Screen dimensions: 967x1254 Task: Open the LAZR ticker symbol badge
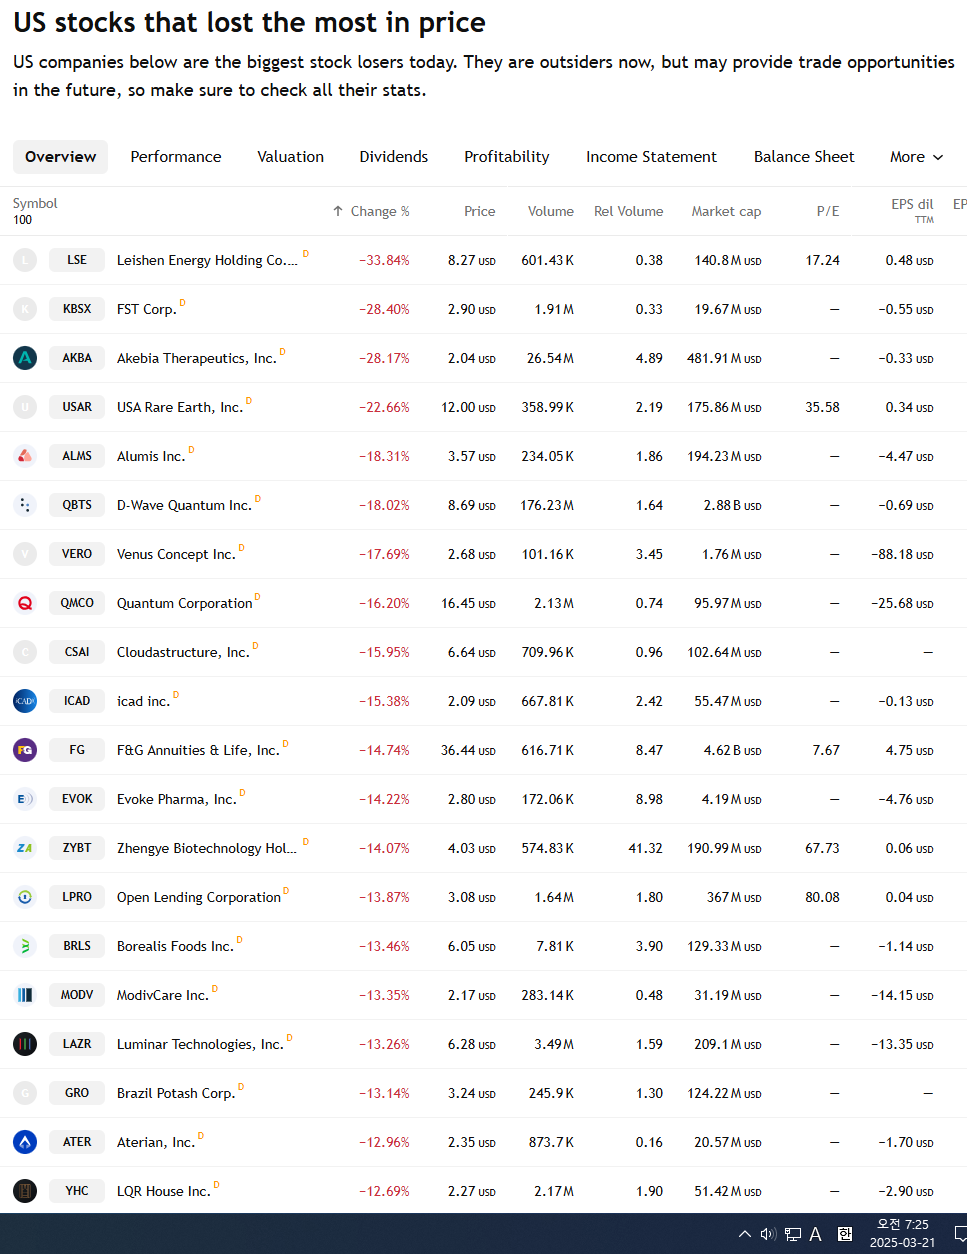[77, 1044]
